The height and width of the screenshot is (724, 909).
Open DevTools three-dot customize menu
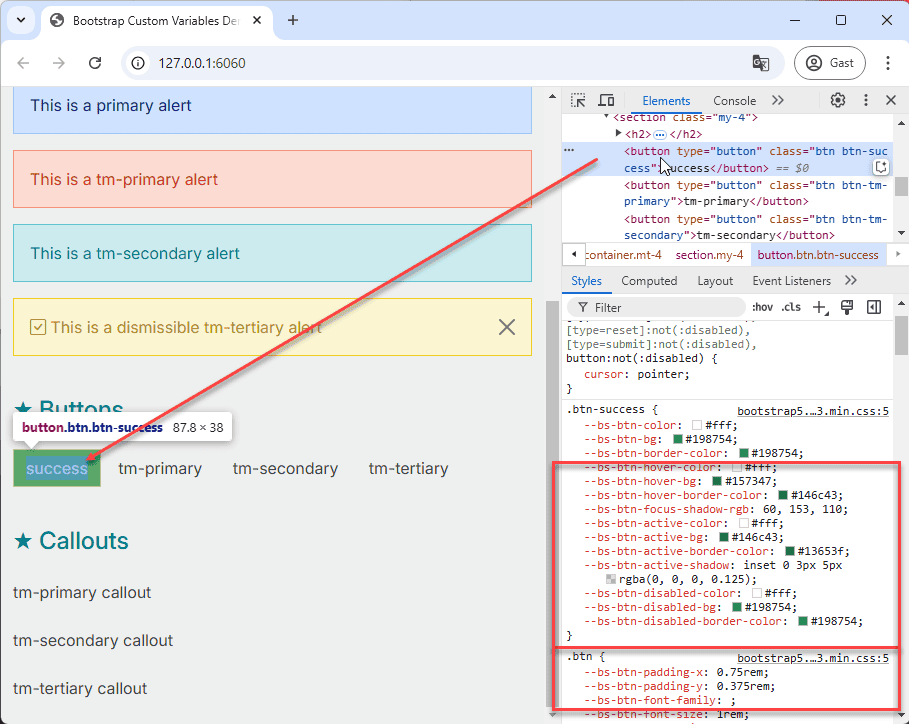(x=866, y=100)
